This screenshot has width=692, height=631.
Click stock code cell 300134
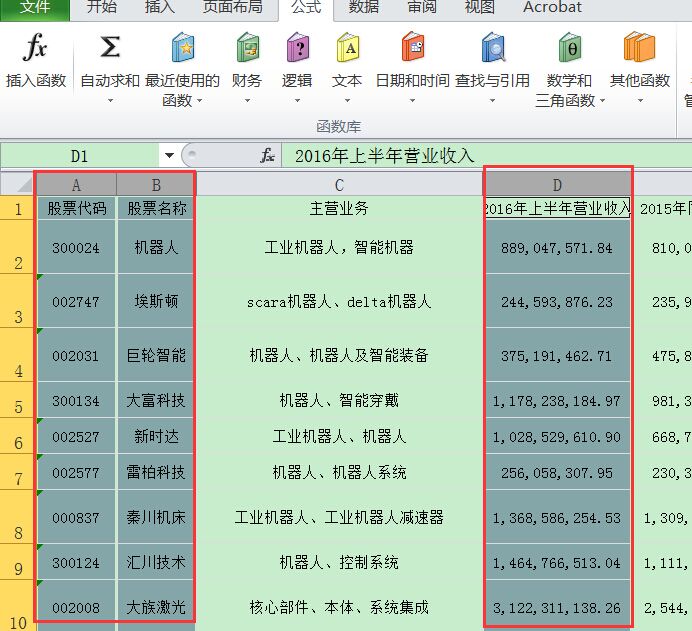(76, 400)
